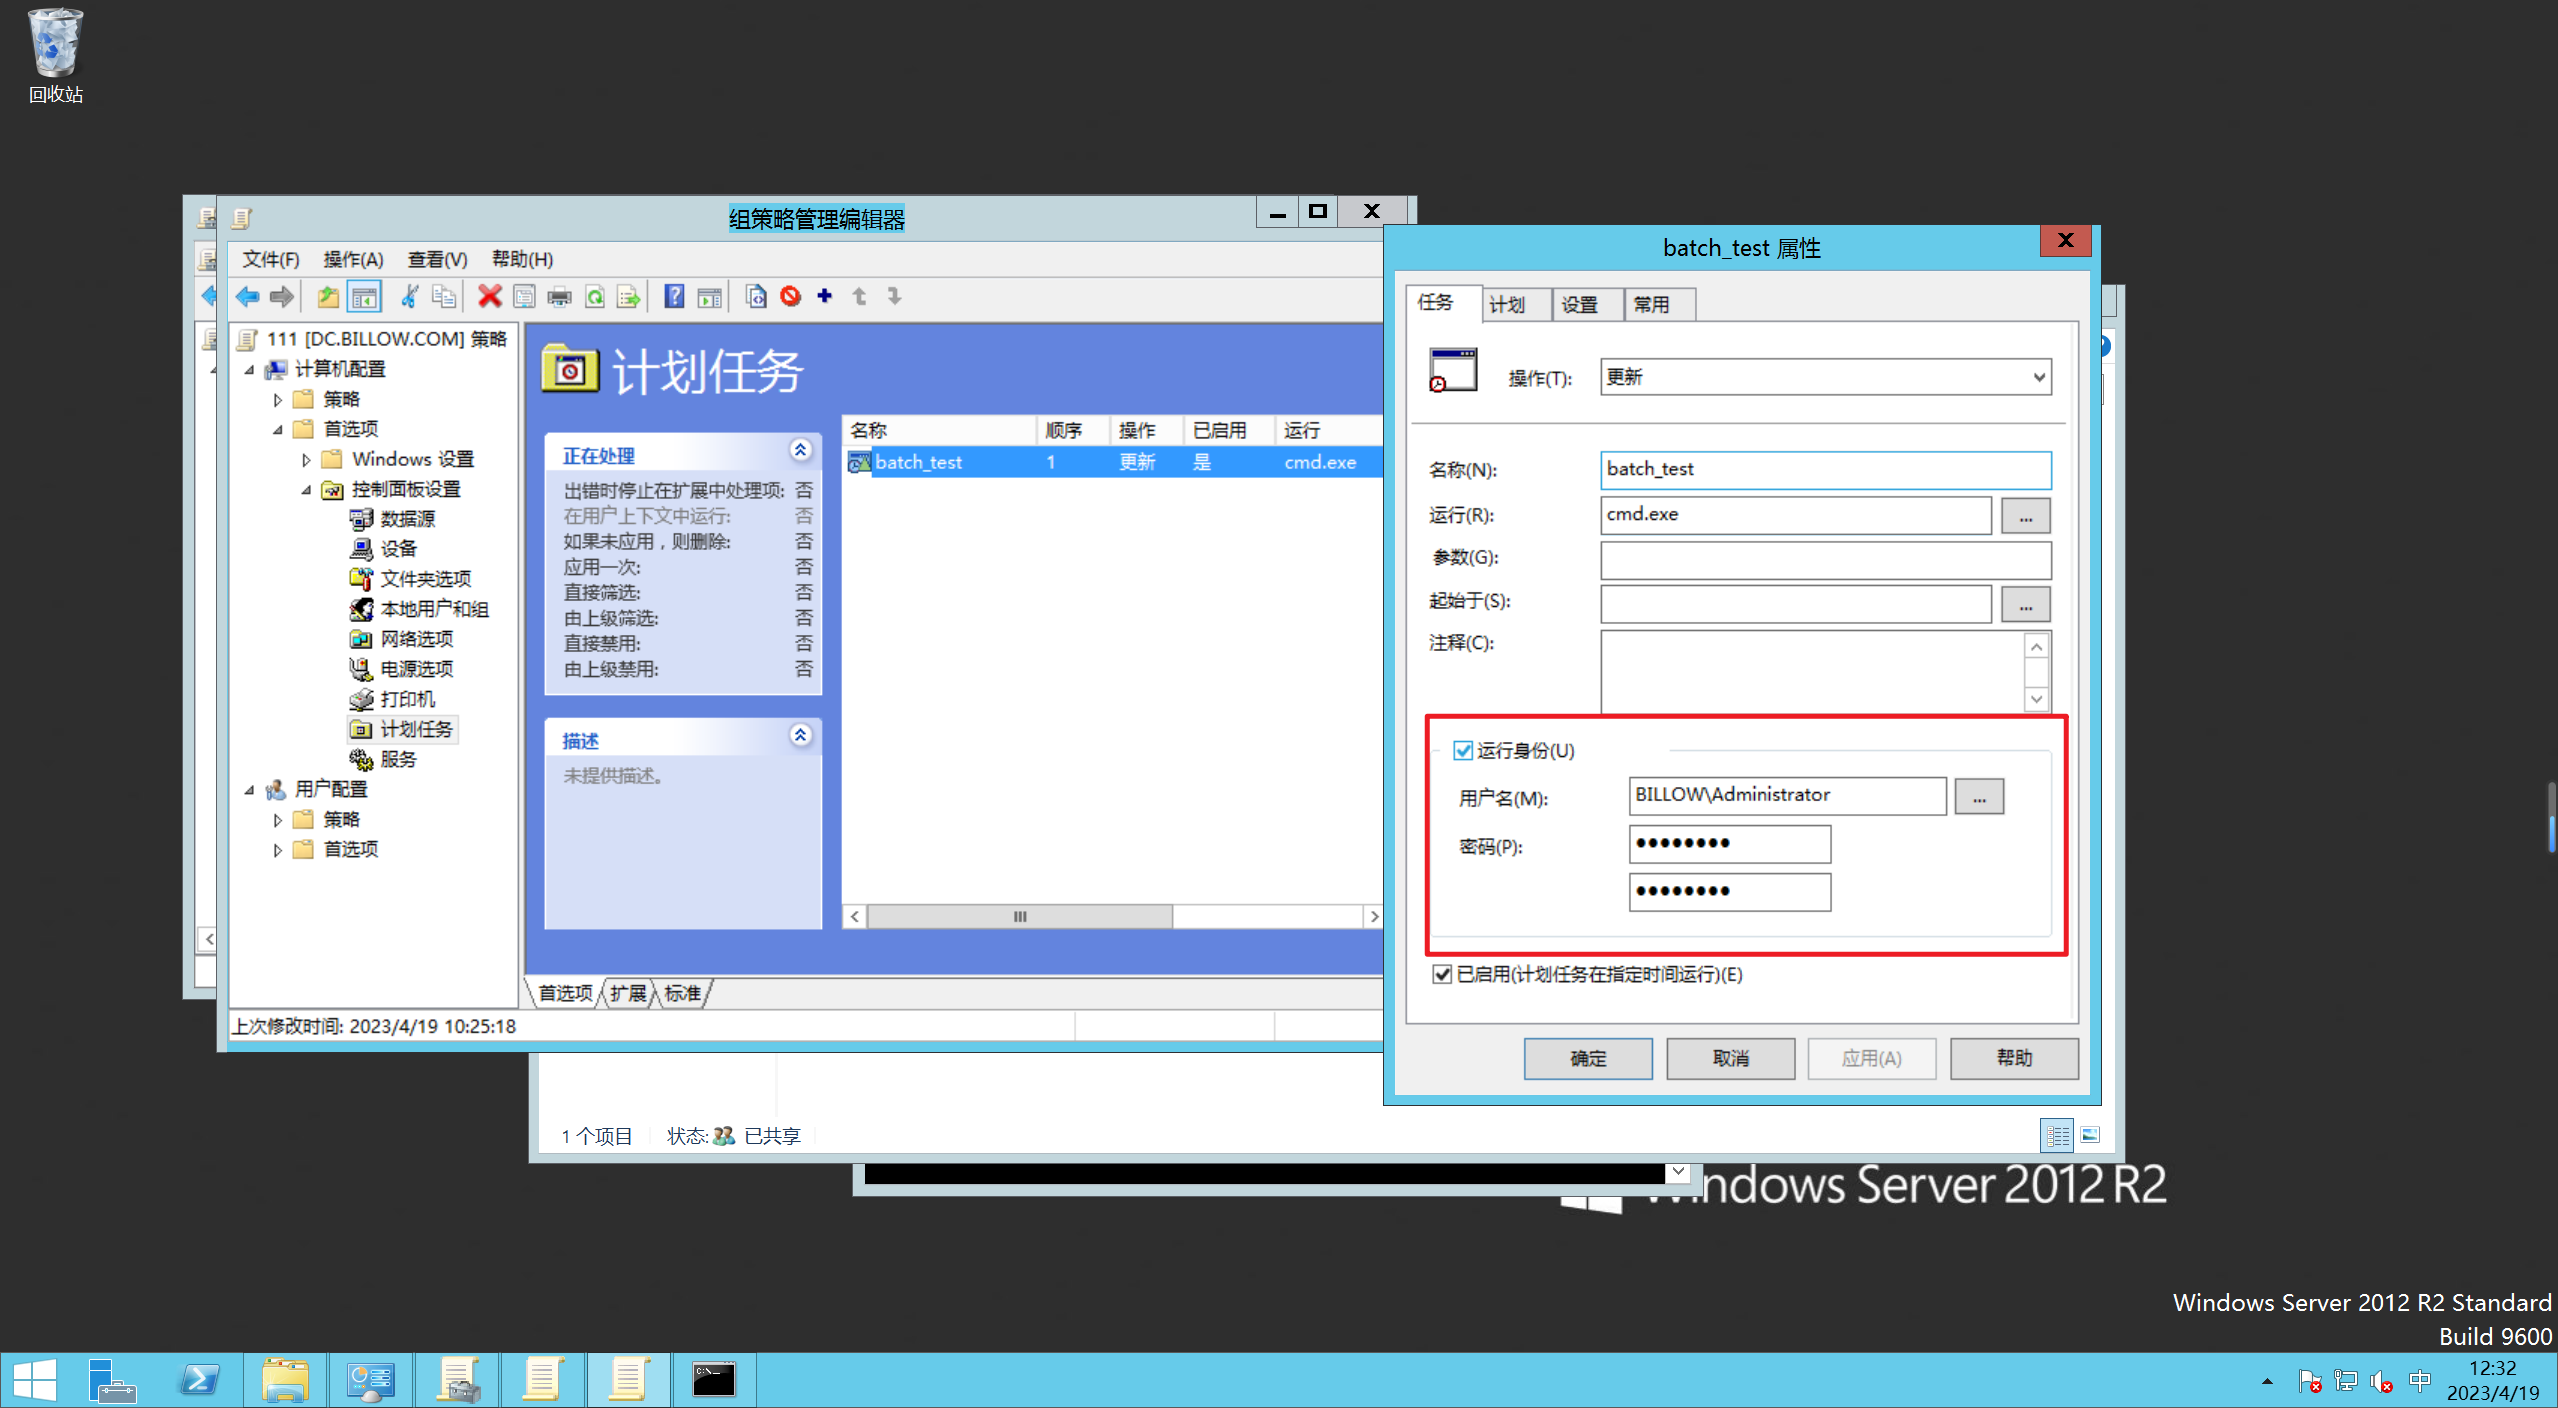Click the 名称(N) input field
The height and width of the screenshot is (1408, 2558).
coord(1825,469)
